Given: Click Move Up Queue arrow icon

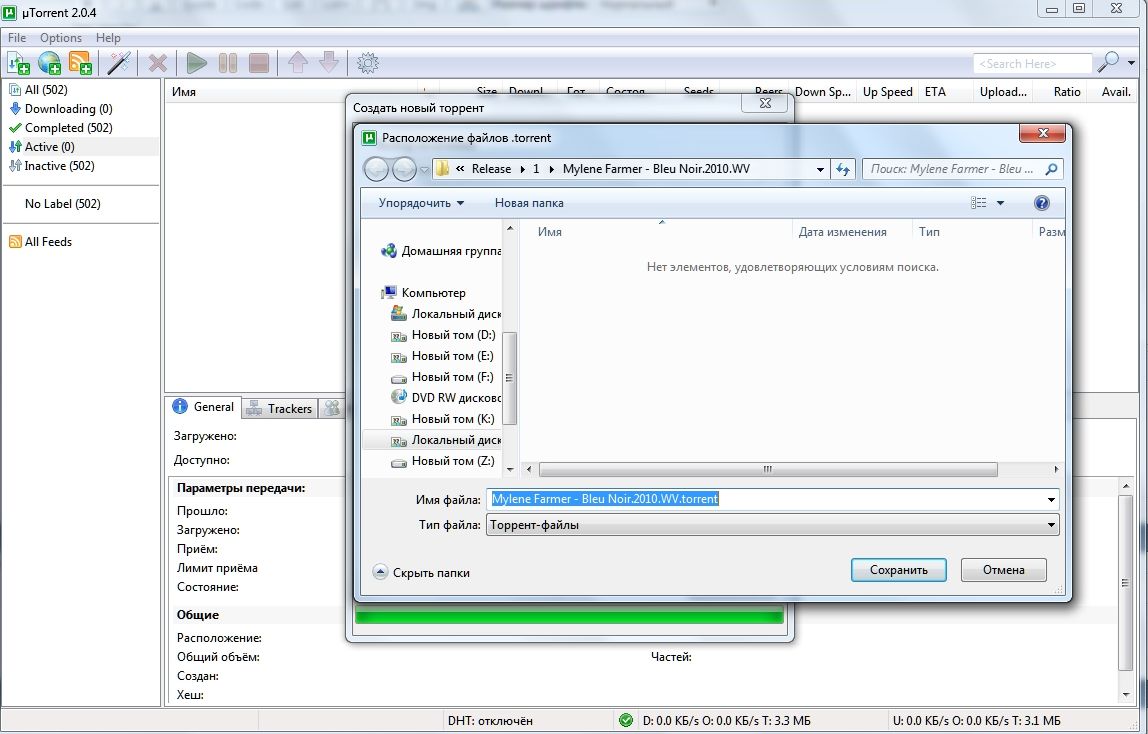Looking at the screenshot, I should 297,63.
